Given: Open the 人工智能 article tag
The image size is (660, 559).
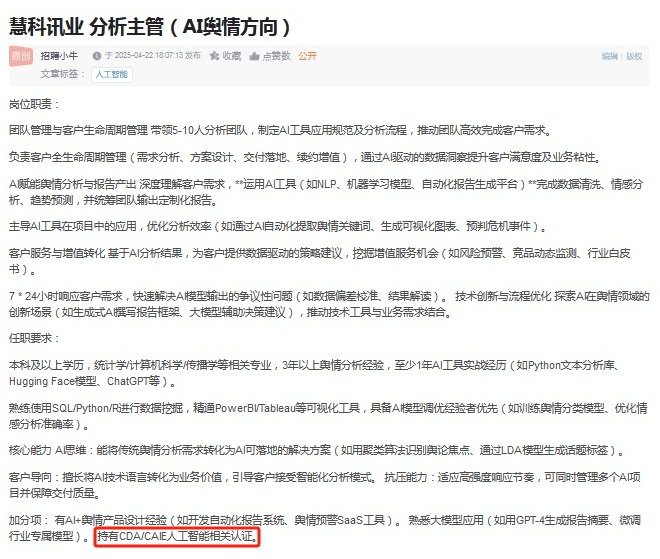Looking at the screenshot, I should (112, 75).
